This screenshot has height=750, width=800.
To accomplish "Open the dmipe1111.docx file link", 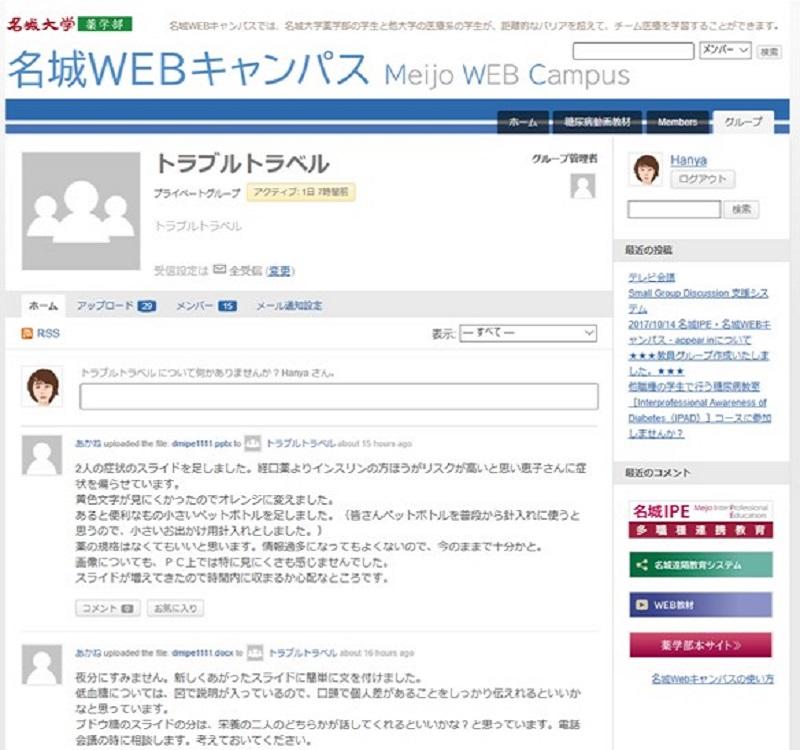I will tap(203, 653).
